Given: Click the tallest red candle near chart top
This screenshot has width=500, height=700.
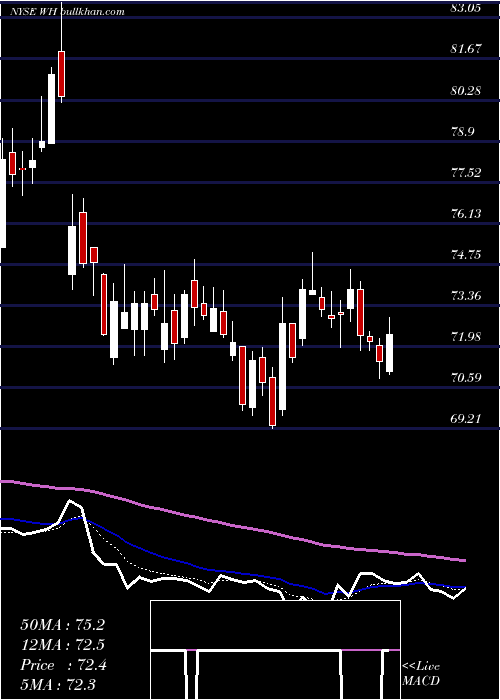Looking at the screenshot, I should click(x=61, y=74).
